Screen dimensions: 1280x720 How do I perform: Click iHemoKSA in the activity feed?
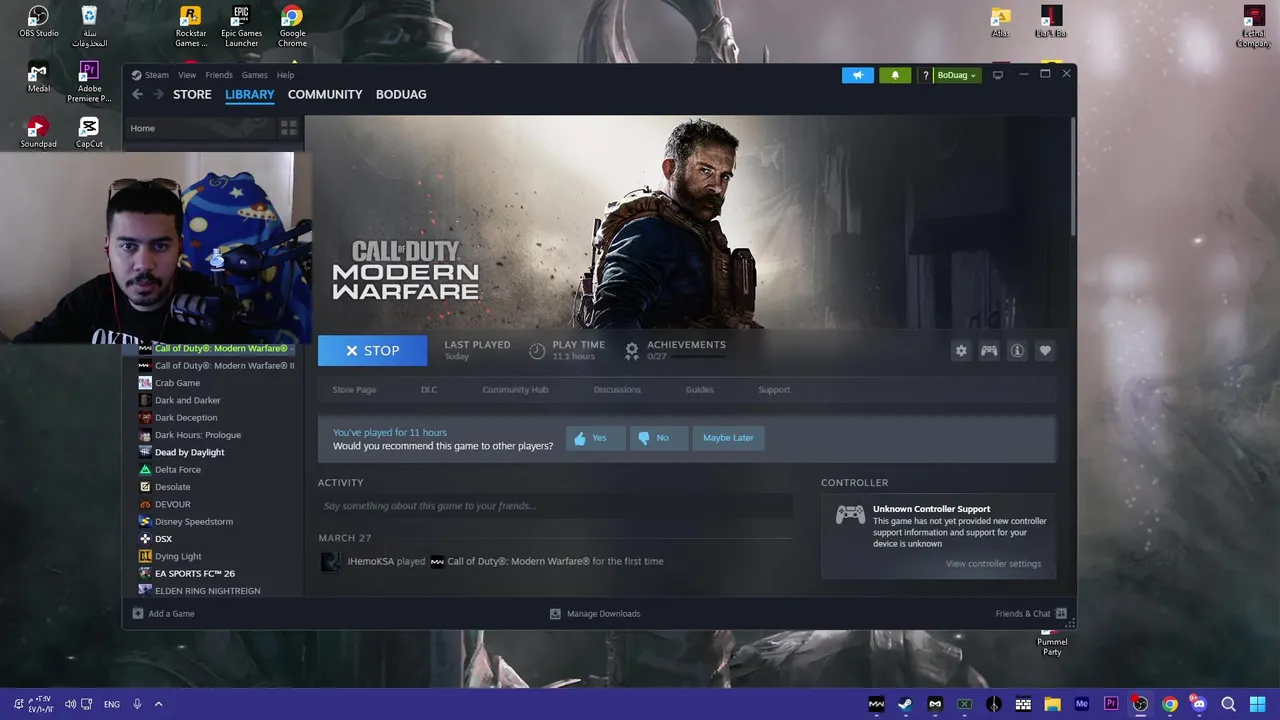[x=371, y=561]
